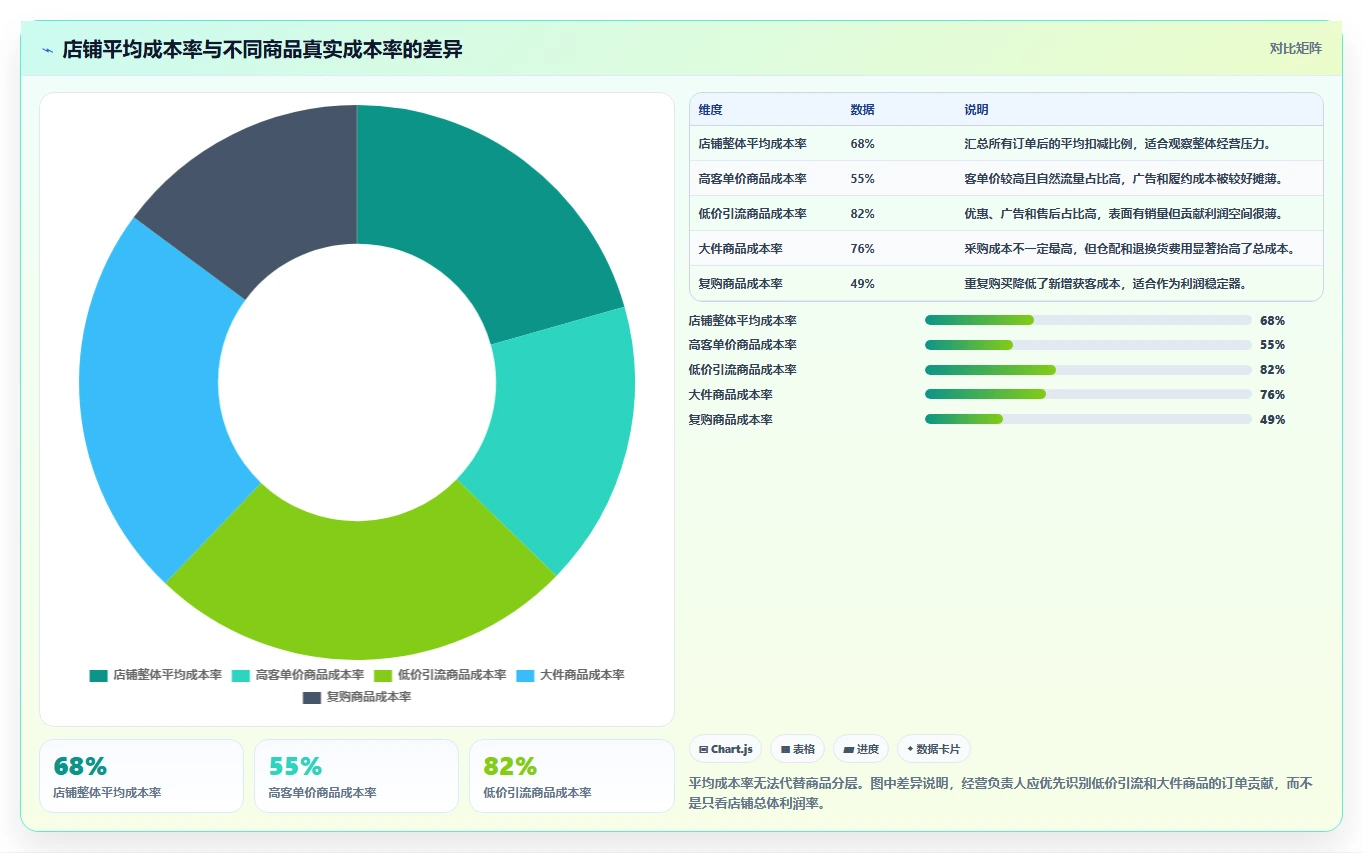Click the 49% value in the table

(x=862, y=284)
